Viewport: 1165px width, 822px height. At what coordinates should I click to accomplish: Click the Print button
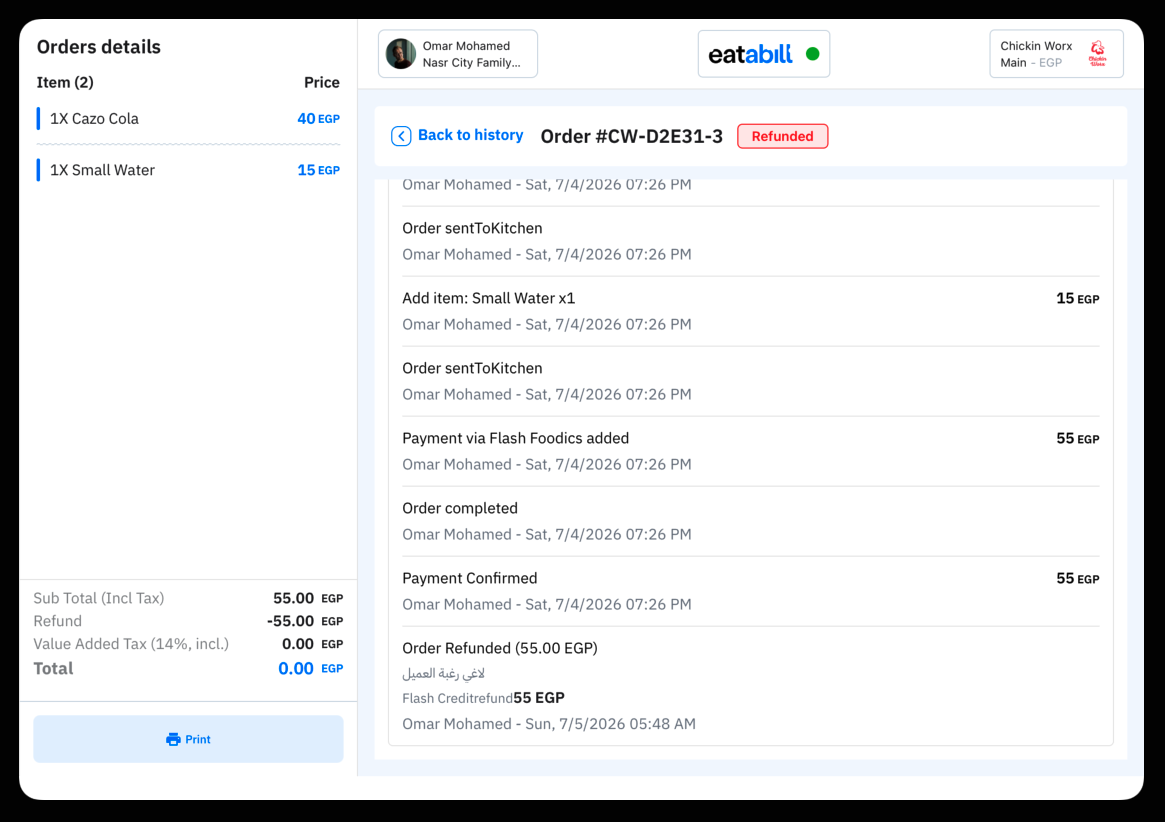click(189, 740)
